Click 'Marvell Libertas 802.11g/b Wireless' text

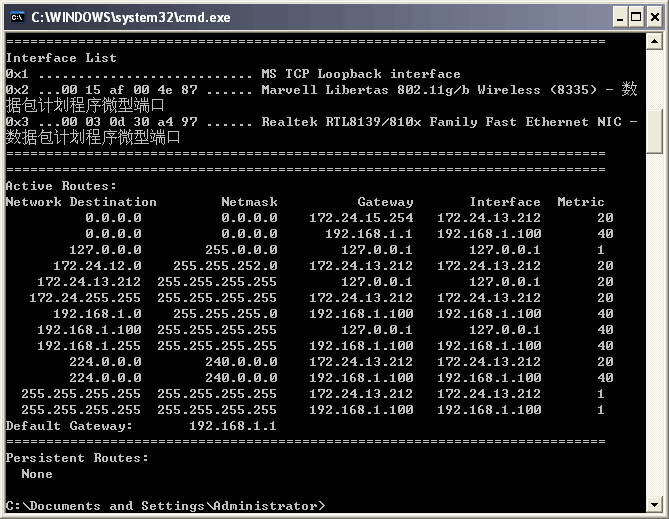pyautogui.click(x=400, y=90)
